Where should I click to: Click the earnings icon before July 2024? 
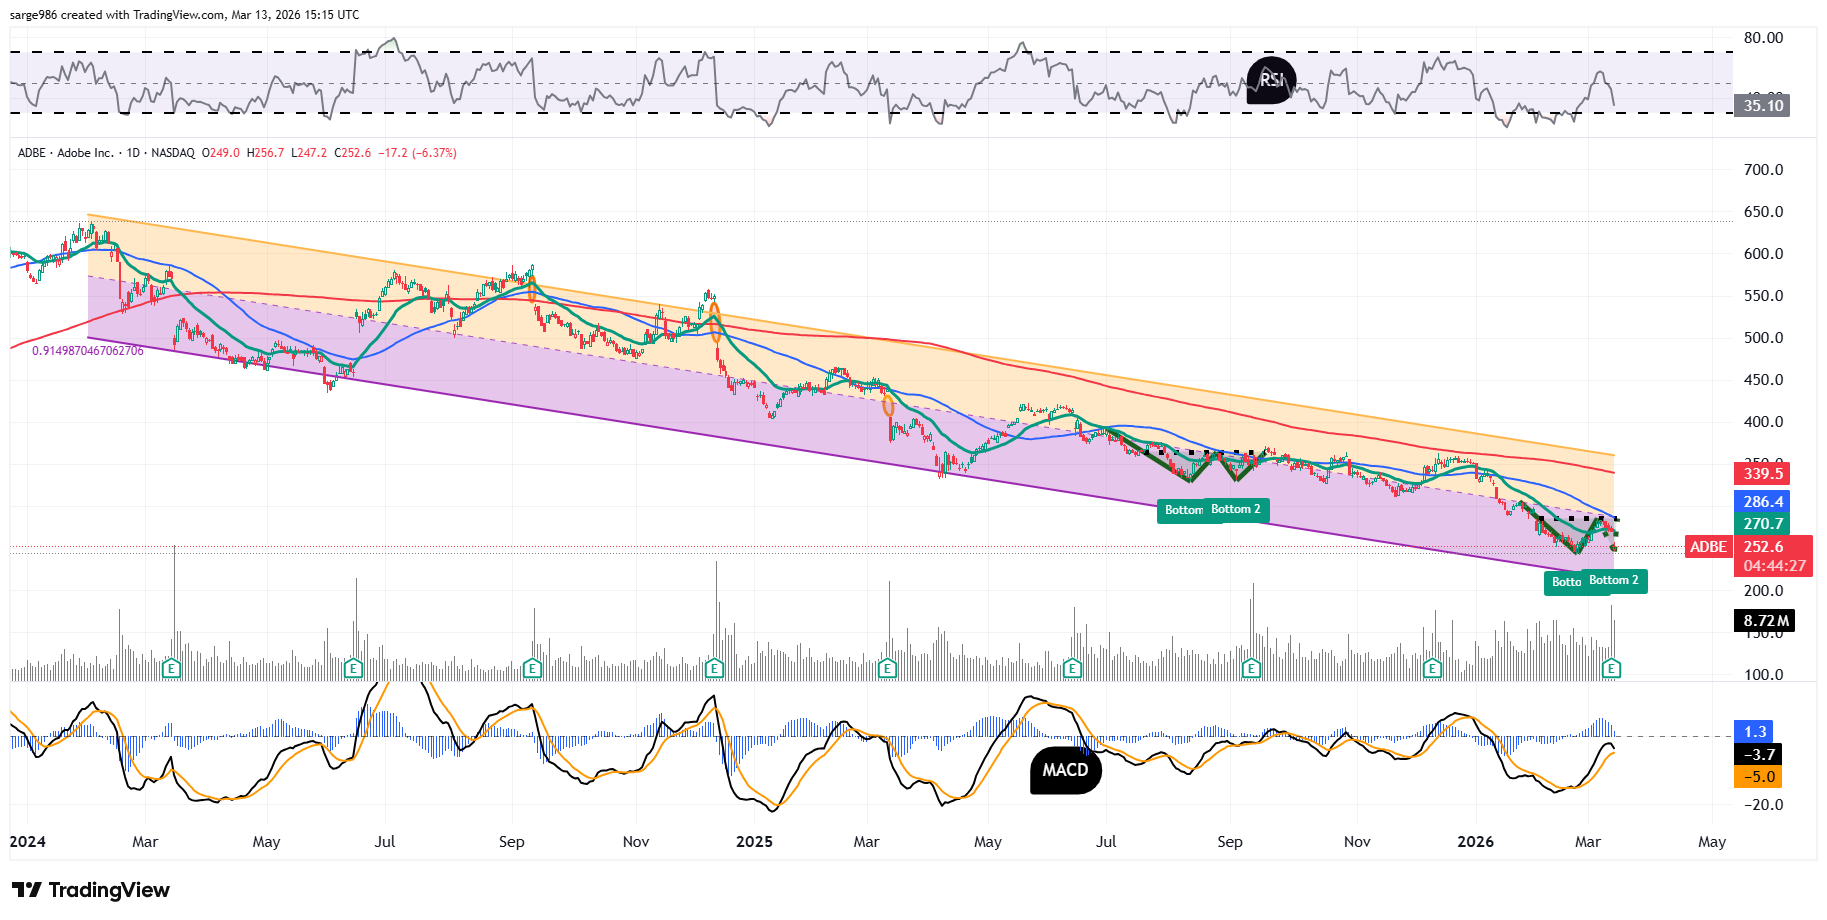pyautogui.click(x=353, y=668)
